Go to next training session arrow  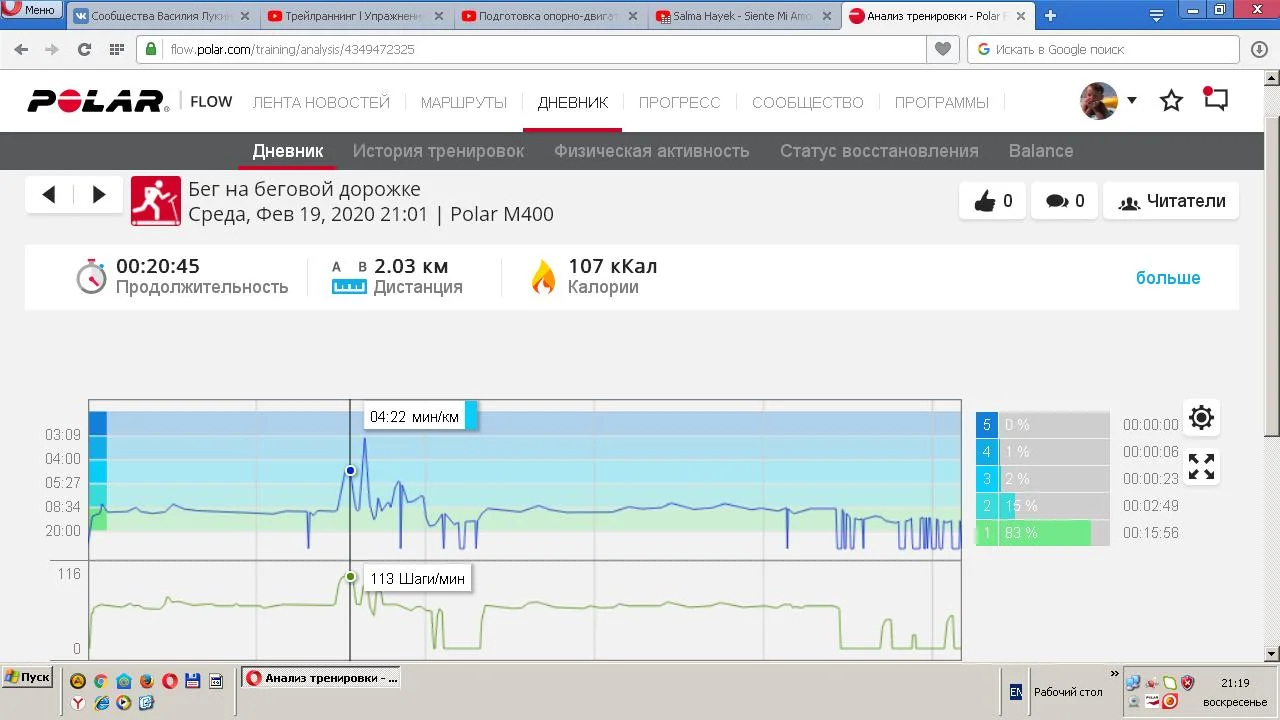point(99,195)
